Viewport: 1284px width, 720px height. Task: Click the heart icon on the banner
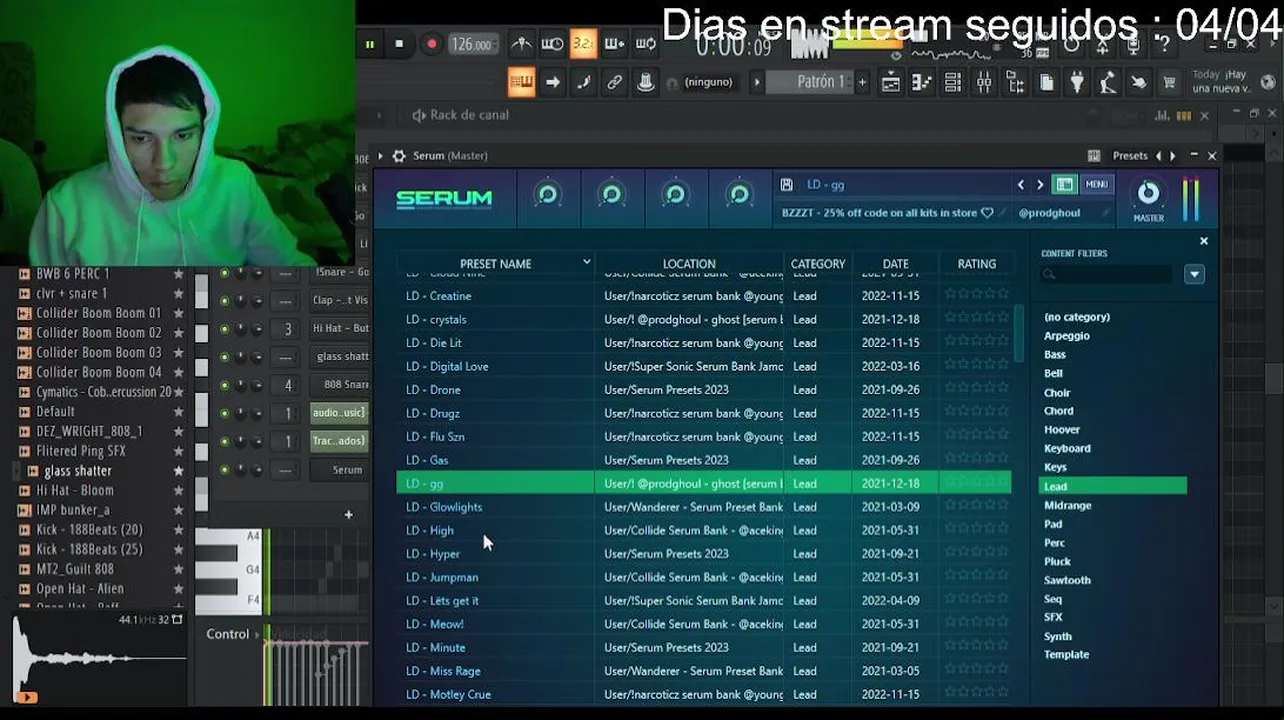tap(987, 213)
